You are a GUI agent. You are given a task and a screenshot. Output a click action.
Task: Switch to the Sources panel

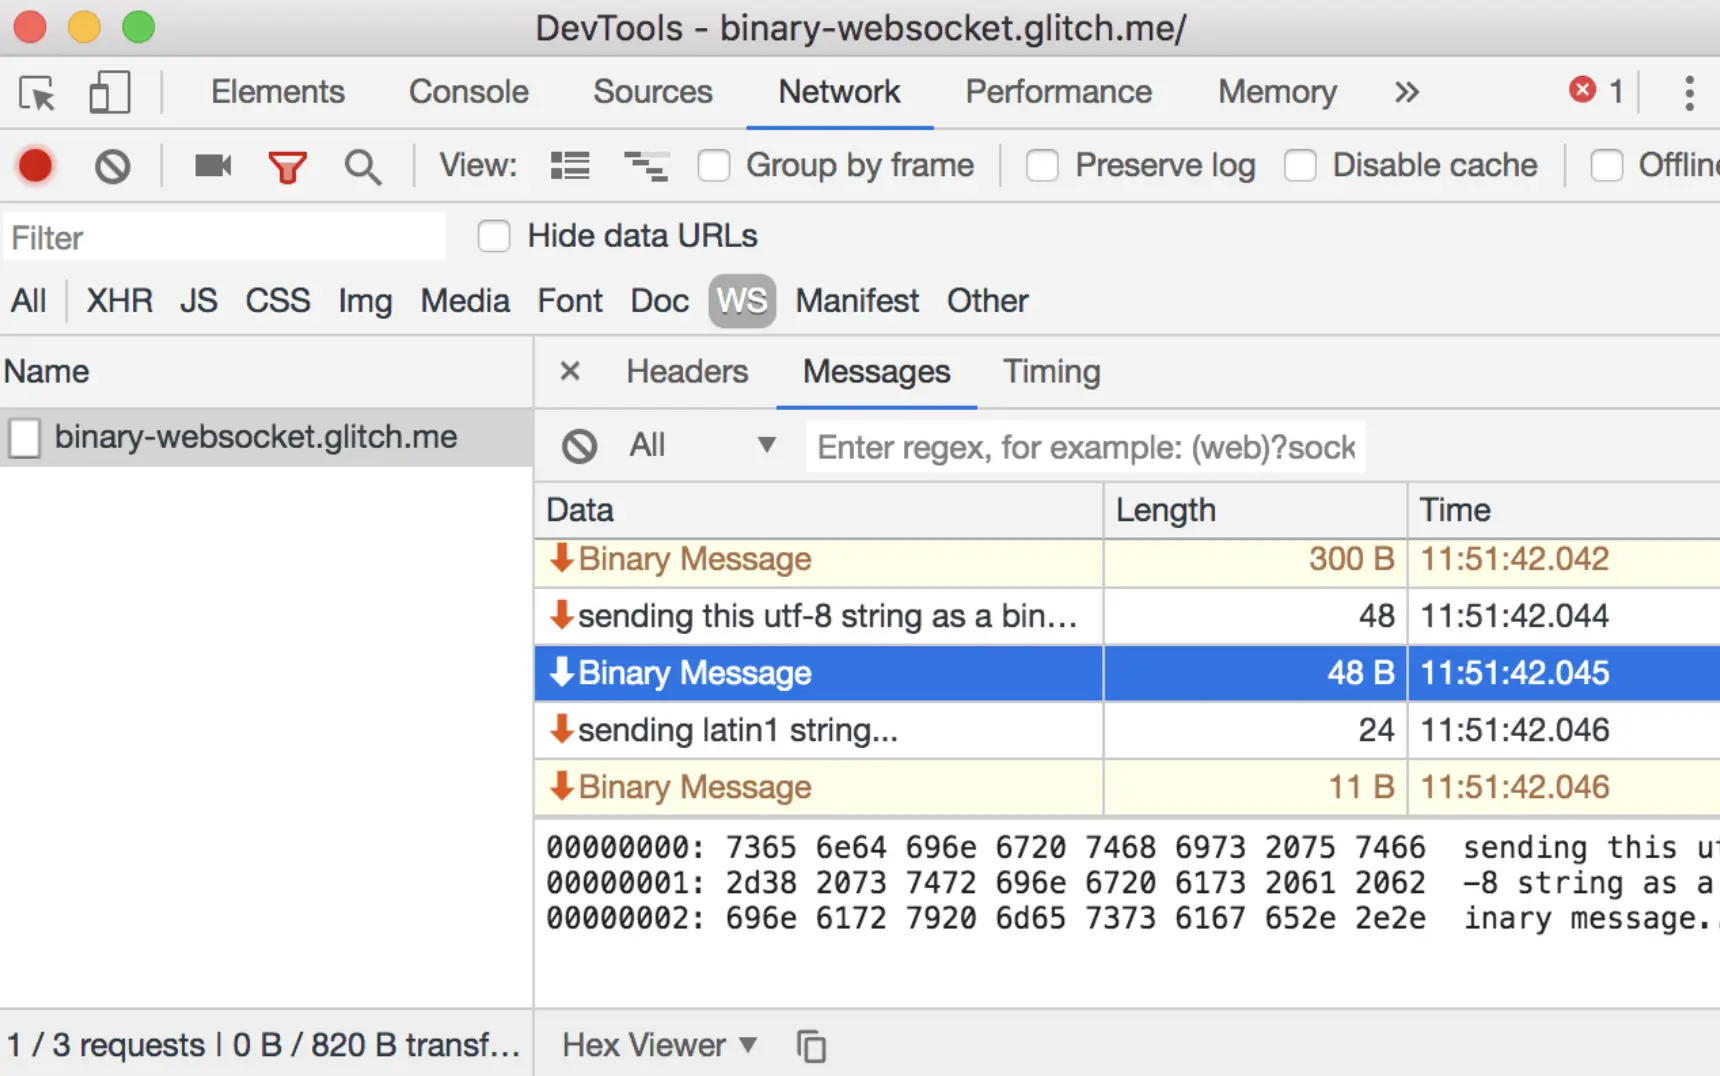tap(652, 92)
